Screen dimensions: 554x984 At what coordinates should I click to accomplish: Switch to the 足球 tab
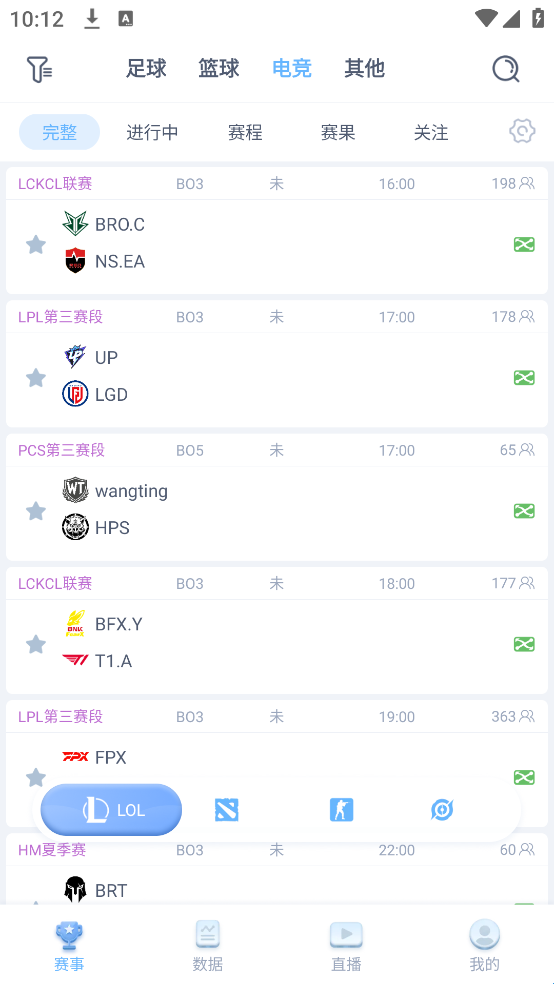(146, 68)
